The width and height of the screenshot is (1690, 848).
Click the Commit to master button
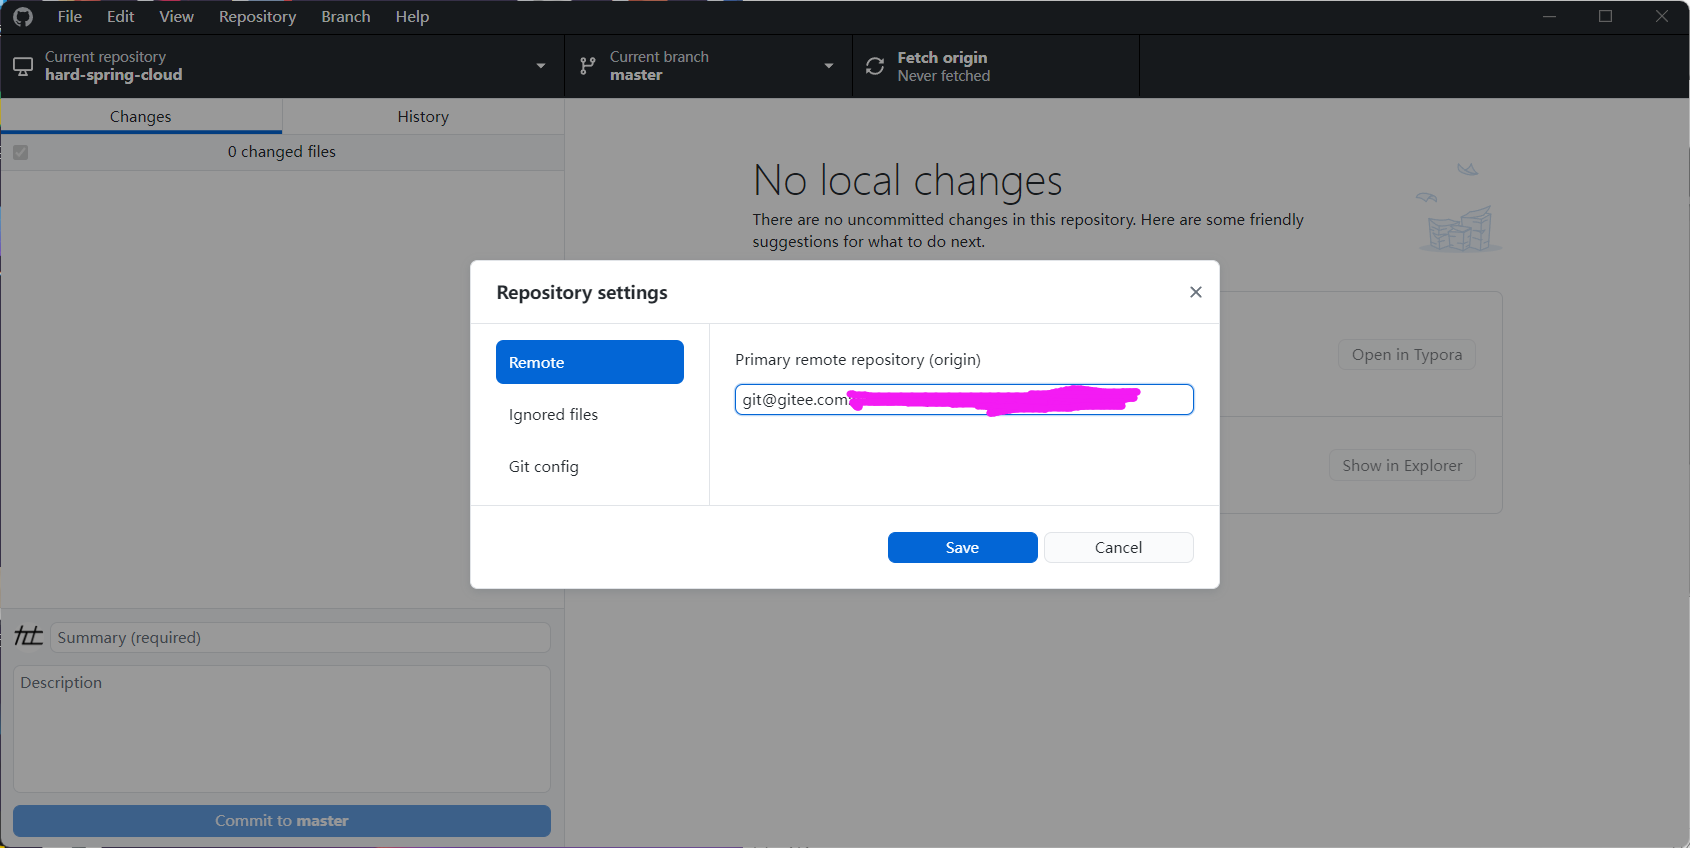point(282,821)
